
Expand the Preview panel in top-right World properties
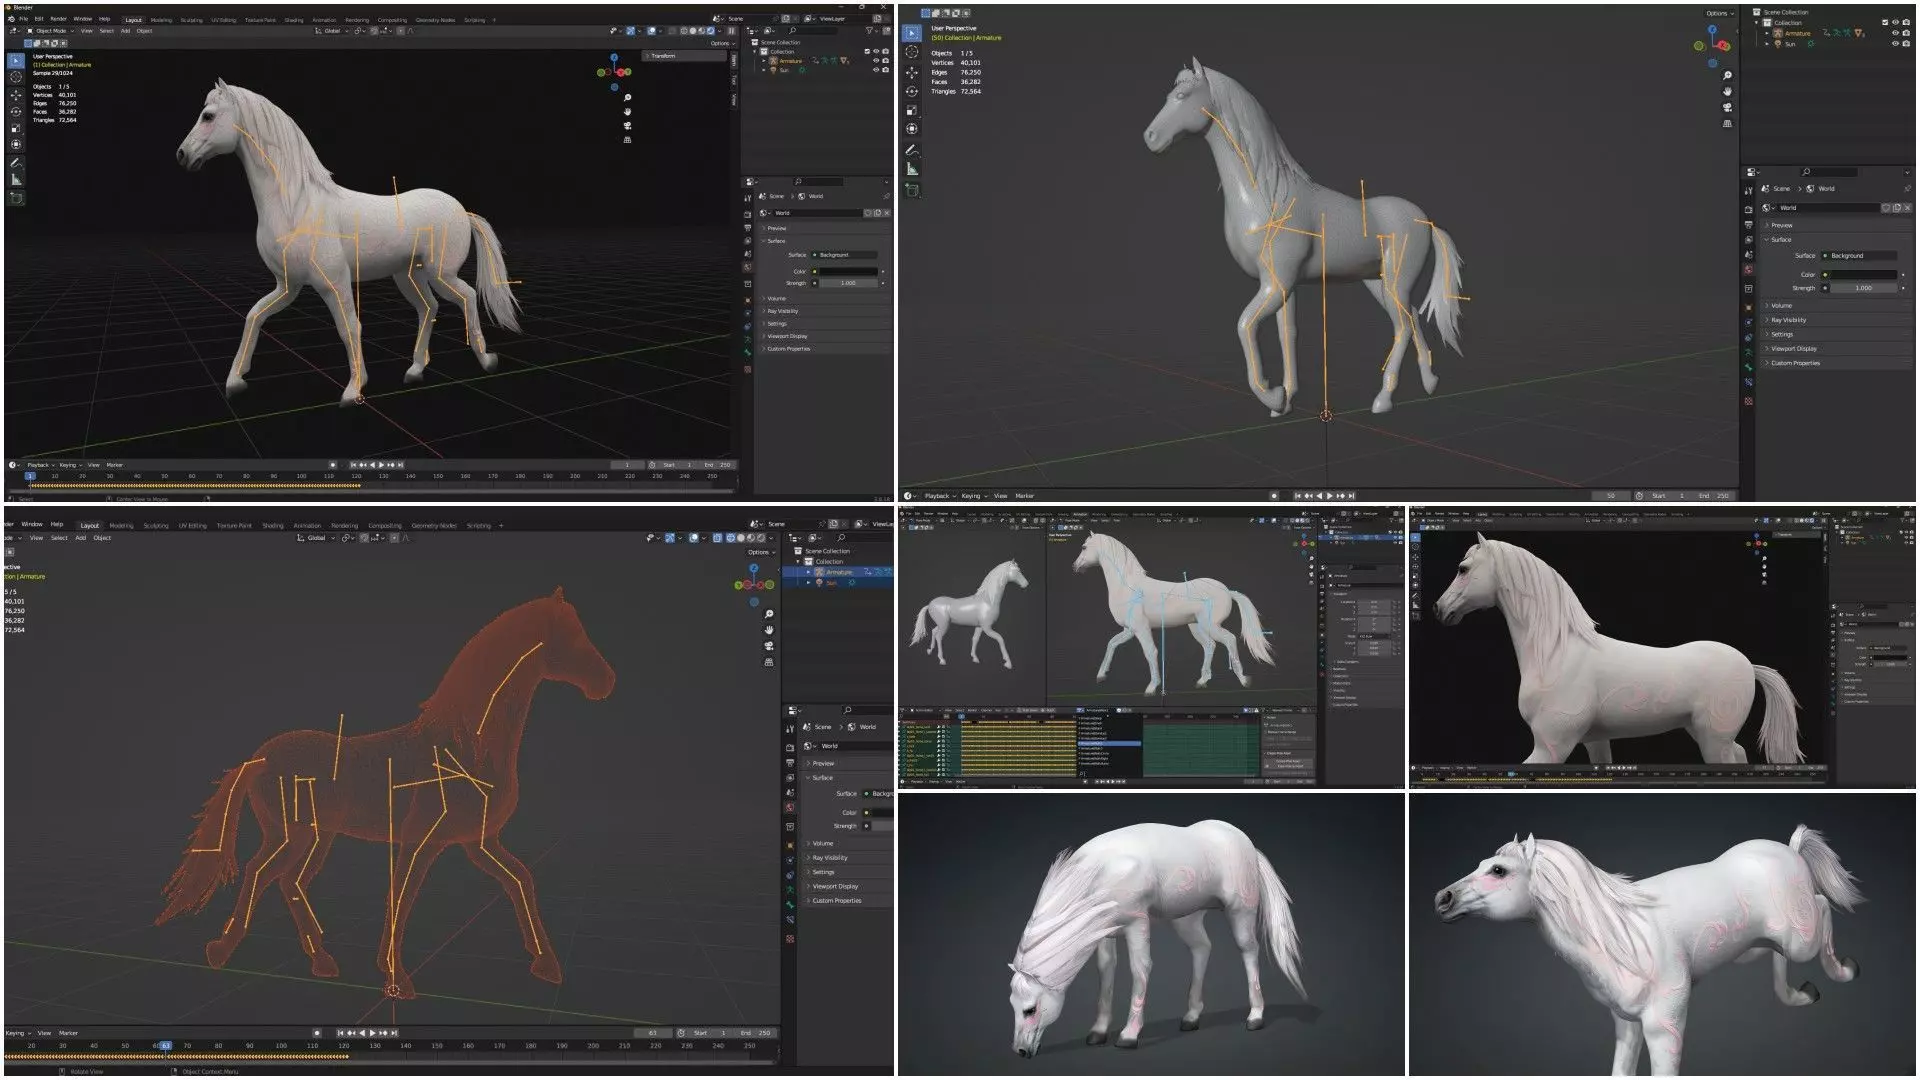point(1838,225)
